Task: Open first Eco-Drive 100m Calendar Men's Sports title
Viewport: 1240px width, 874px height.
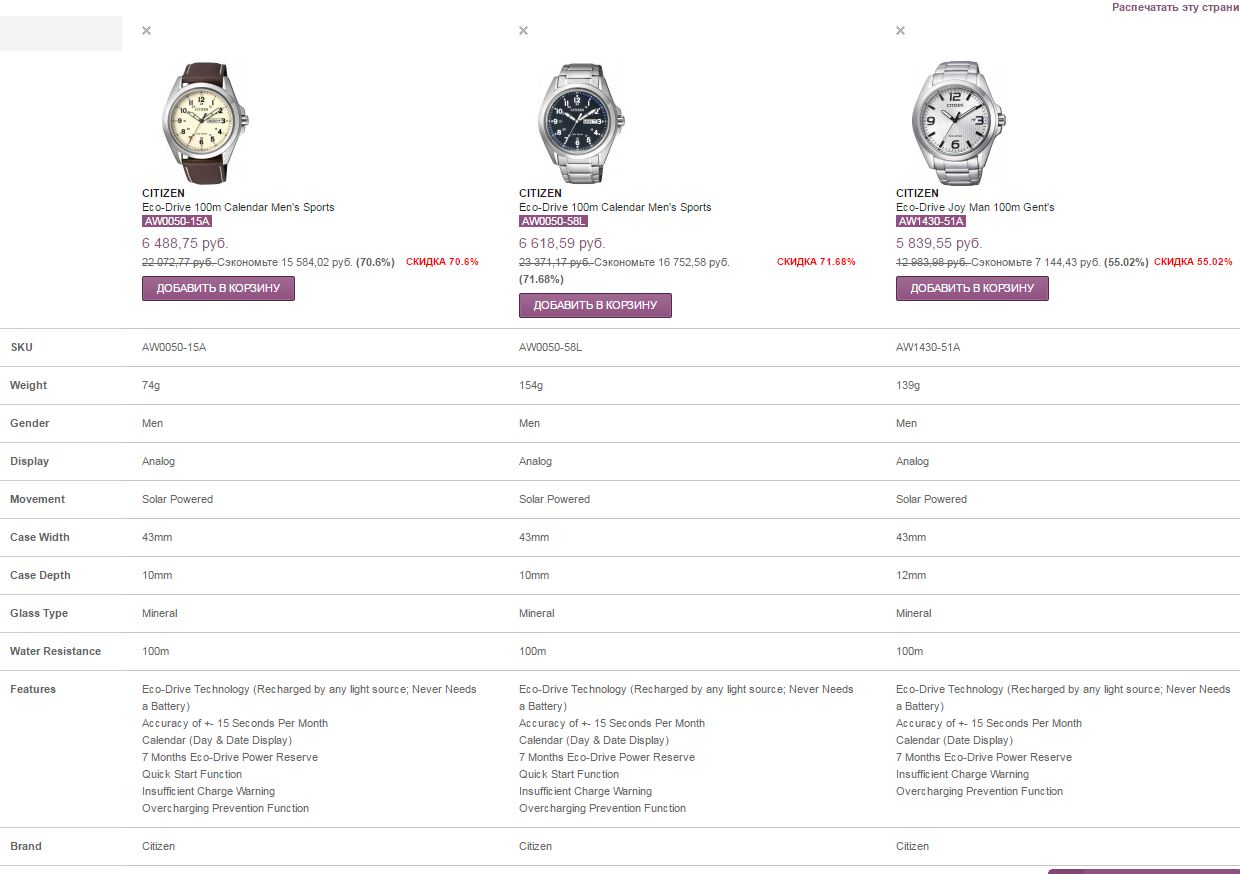Action: (238, 207)
